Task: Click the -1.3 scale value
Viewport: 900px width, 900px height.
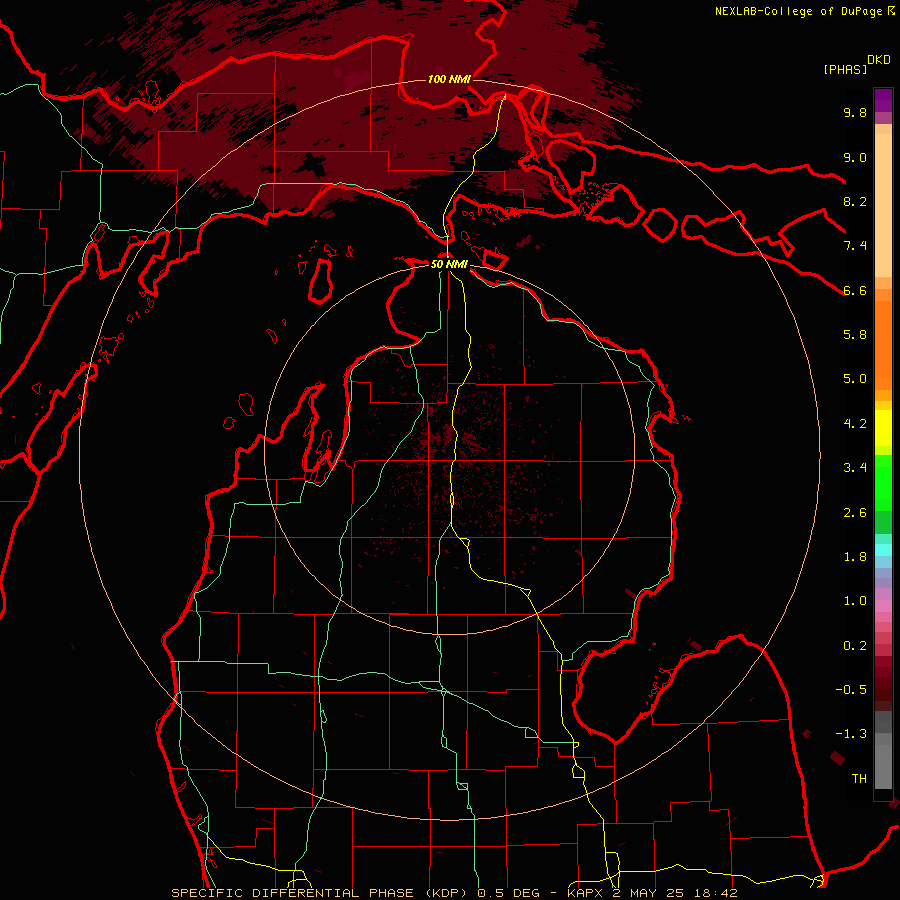Action: tap(851, 734)
